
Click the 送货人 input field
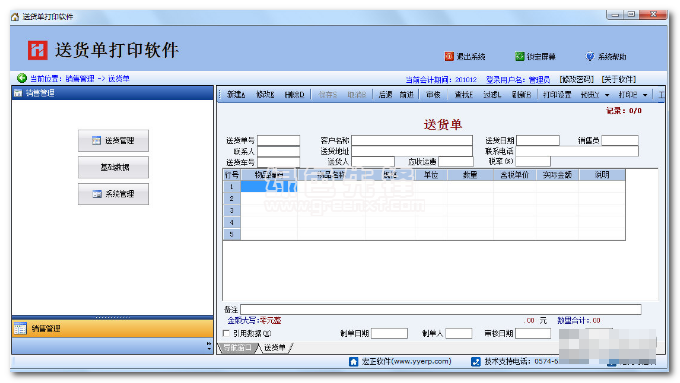(x=373, y=162)
